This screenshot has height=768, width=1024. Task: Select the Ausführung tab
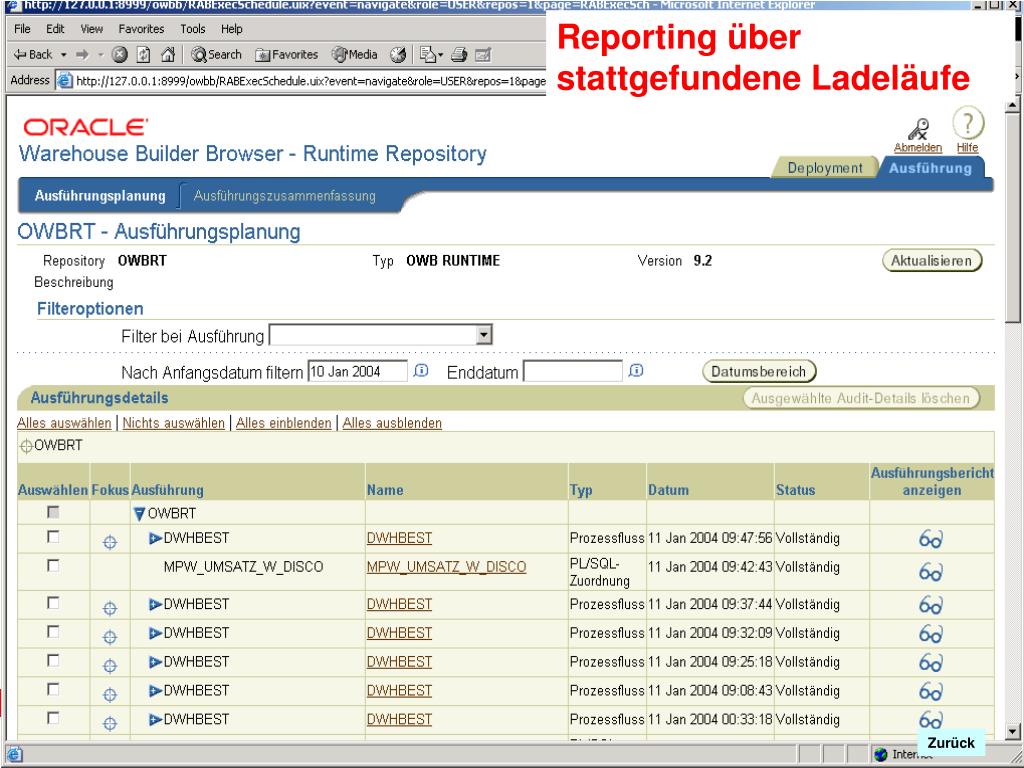pyautogui.click(x=930, y=168)
